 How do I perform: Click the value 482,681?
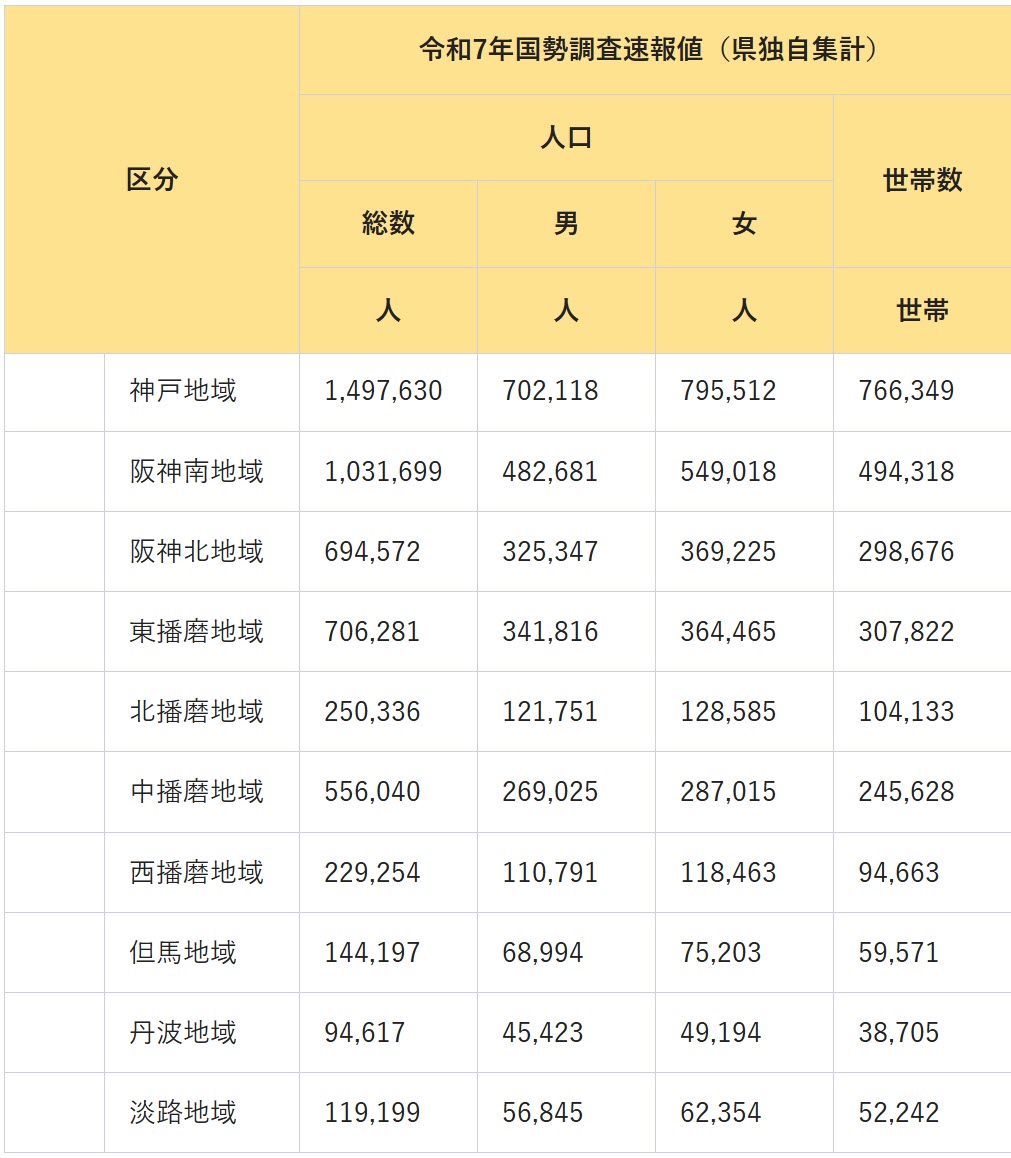click(x=550, y=471)
